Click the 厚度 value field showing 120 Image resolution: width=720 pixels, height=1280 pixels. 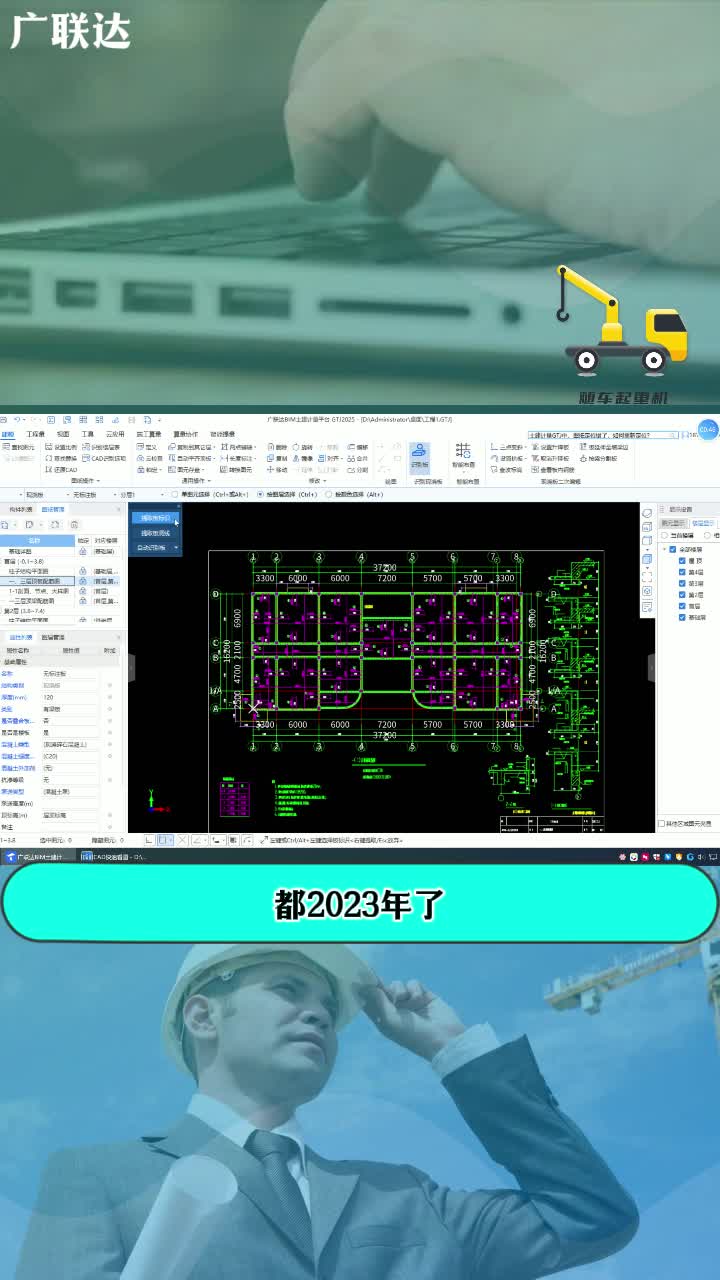tap(70, 697)
